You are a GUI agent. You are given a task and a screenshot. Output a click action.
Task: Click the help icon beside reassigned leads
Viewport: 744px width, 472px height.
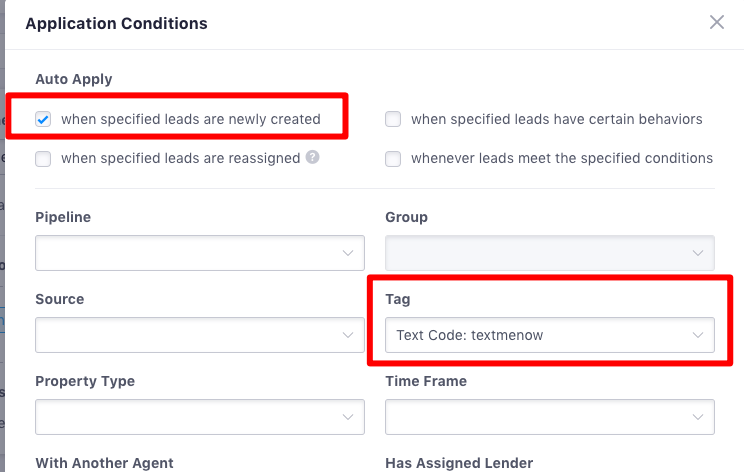pyautogui.click(x=312, y=157)
